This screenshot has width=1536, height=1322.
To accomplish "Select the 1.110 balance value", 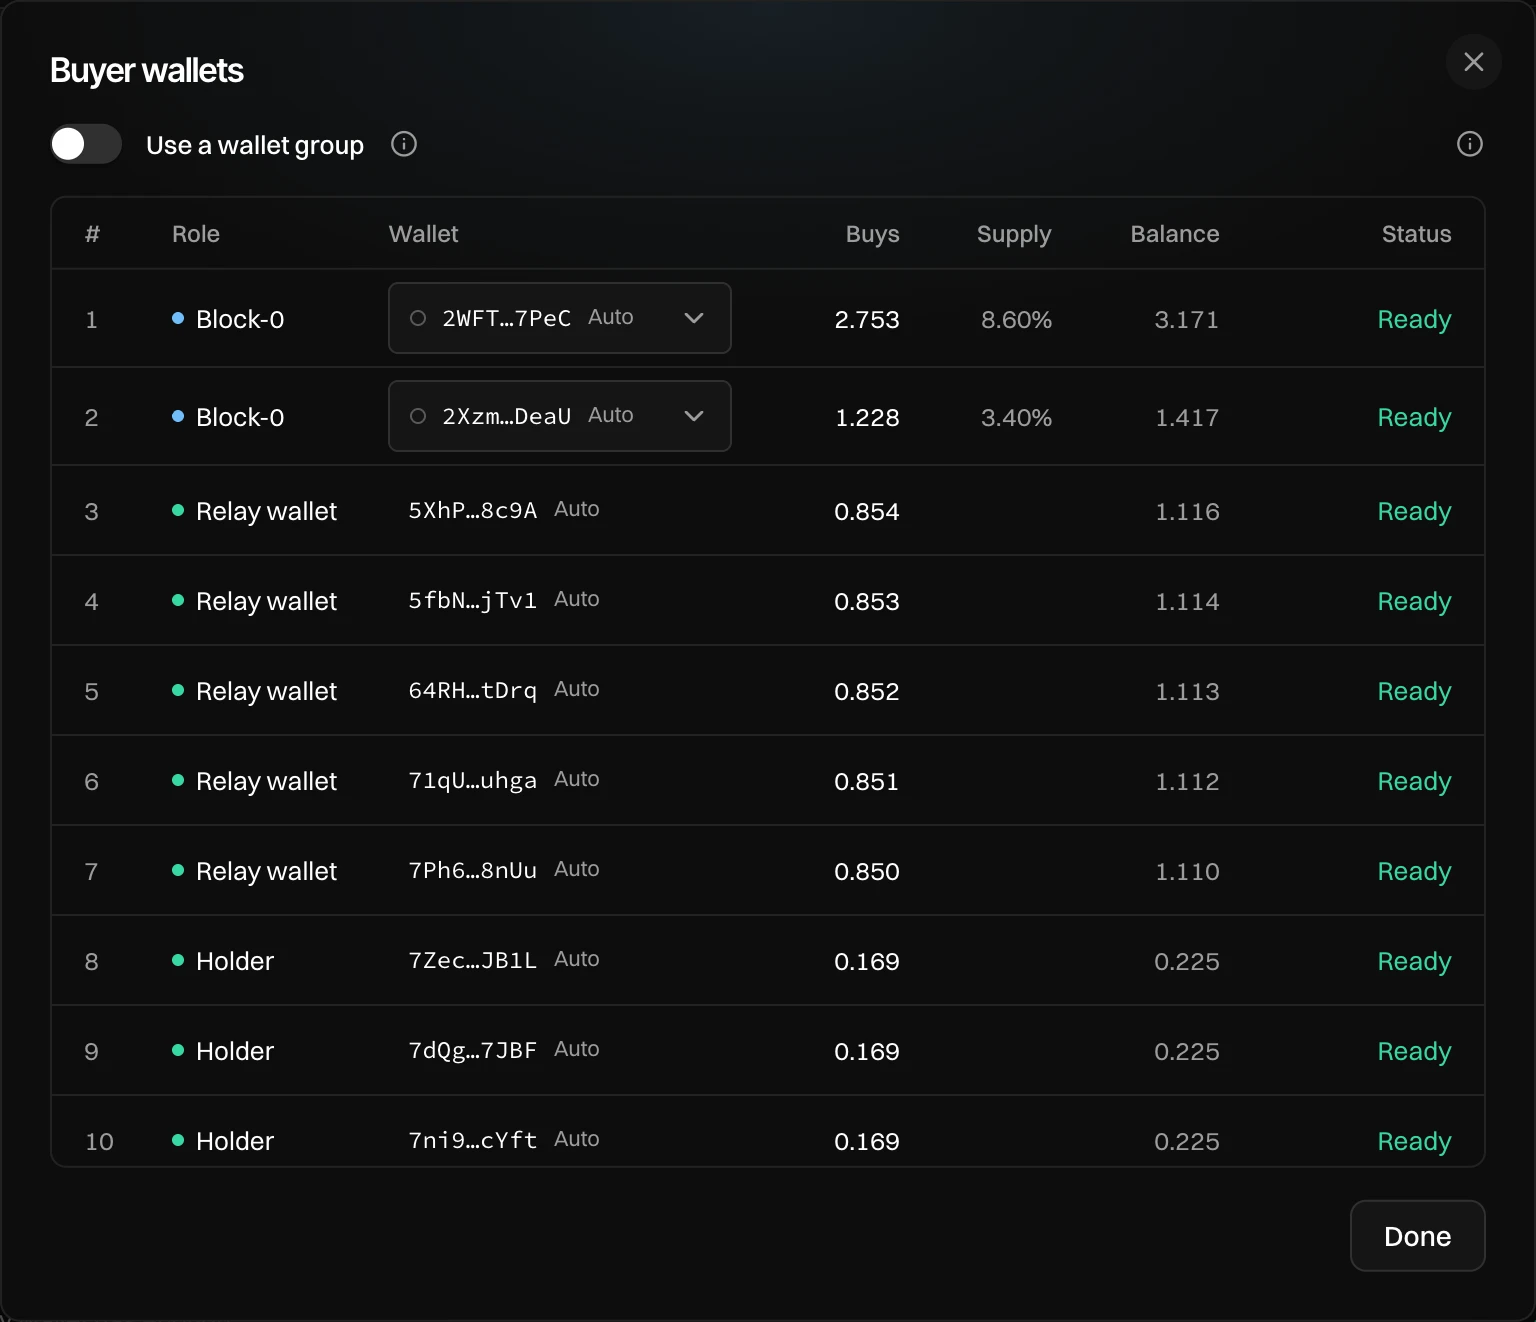I will click(x=1187, y=872).
